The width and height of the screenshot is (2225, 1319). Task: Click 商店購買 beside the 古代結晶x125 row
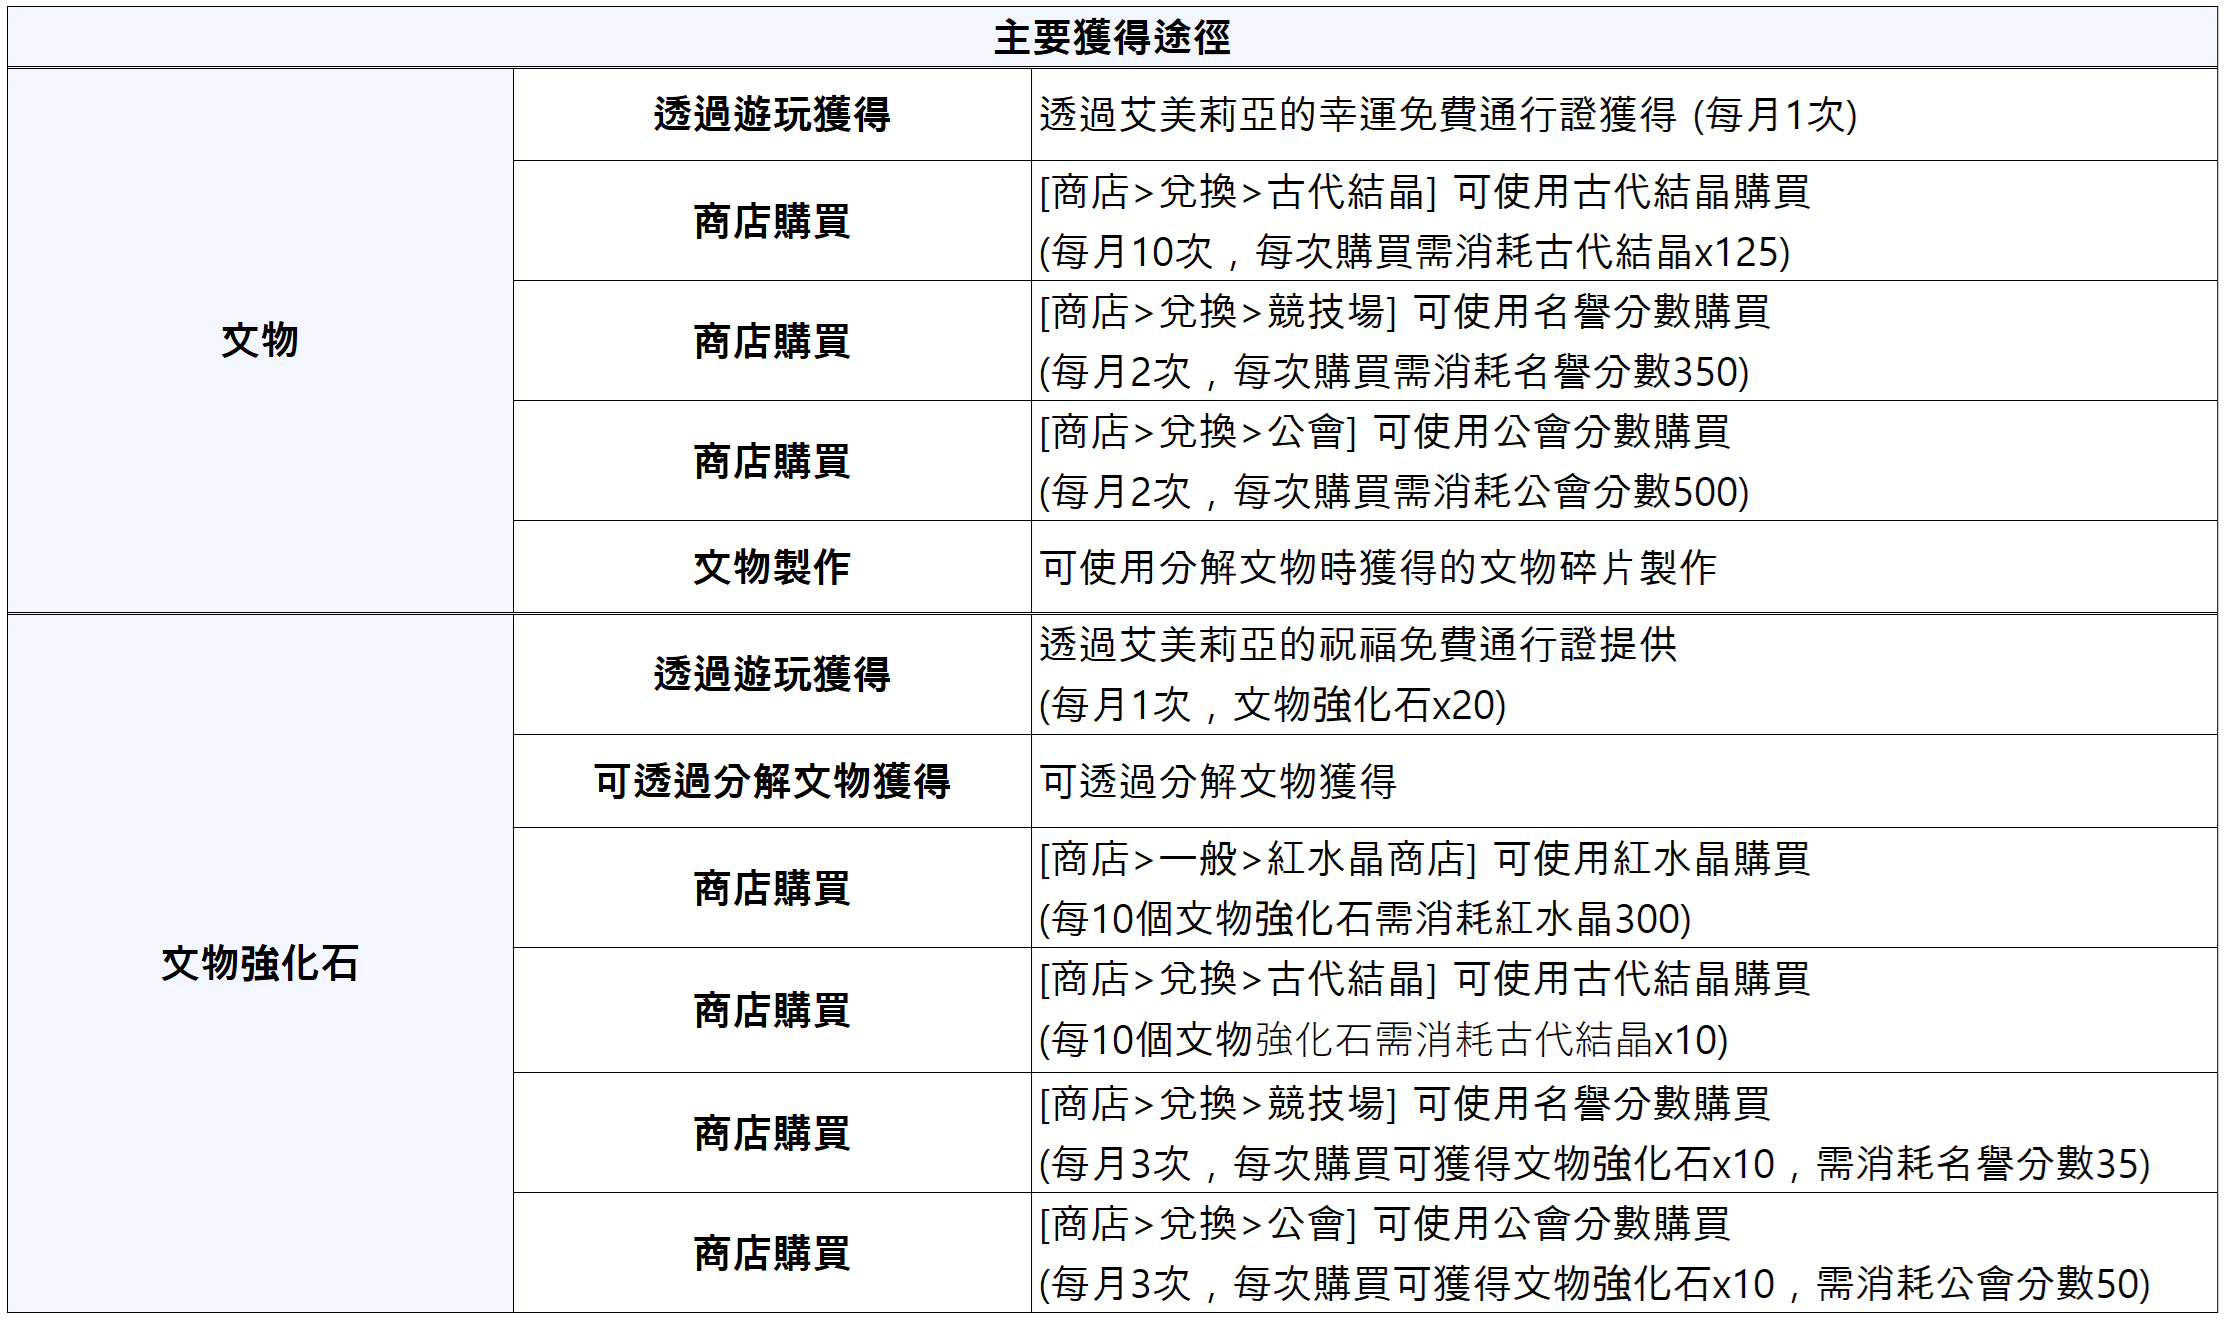coord(771,221)
